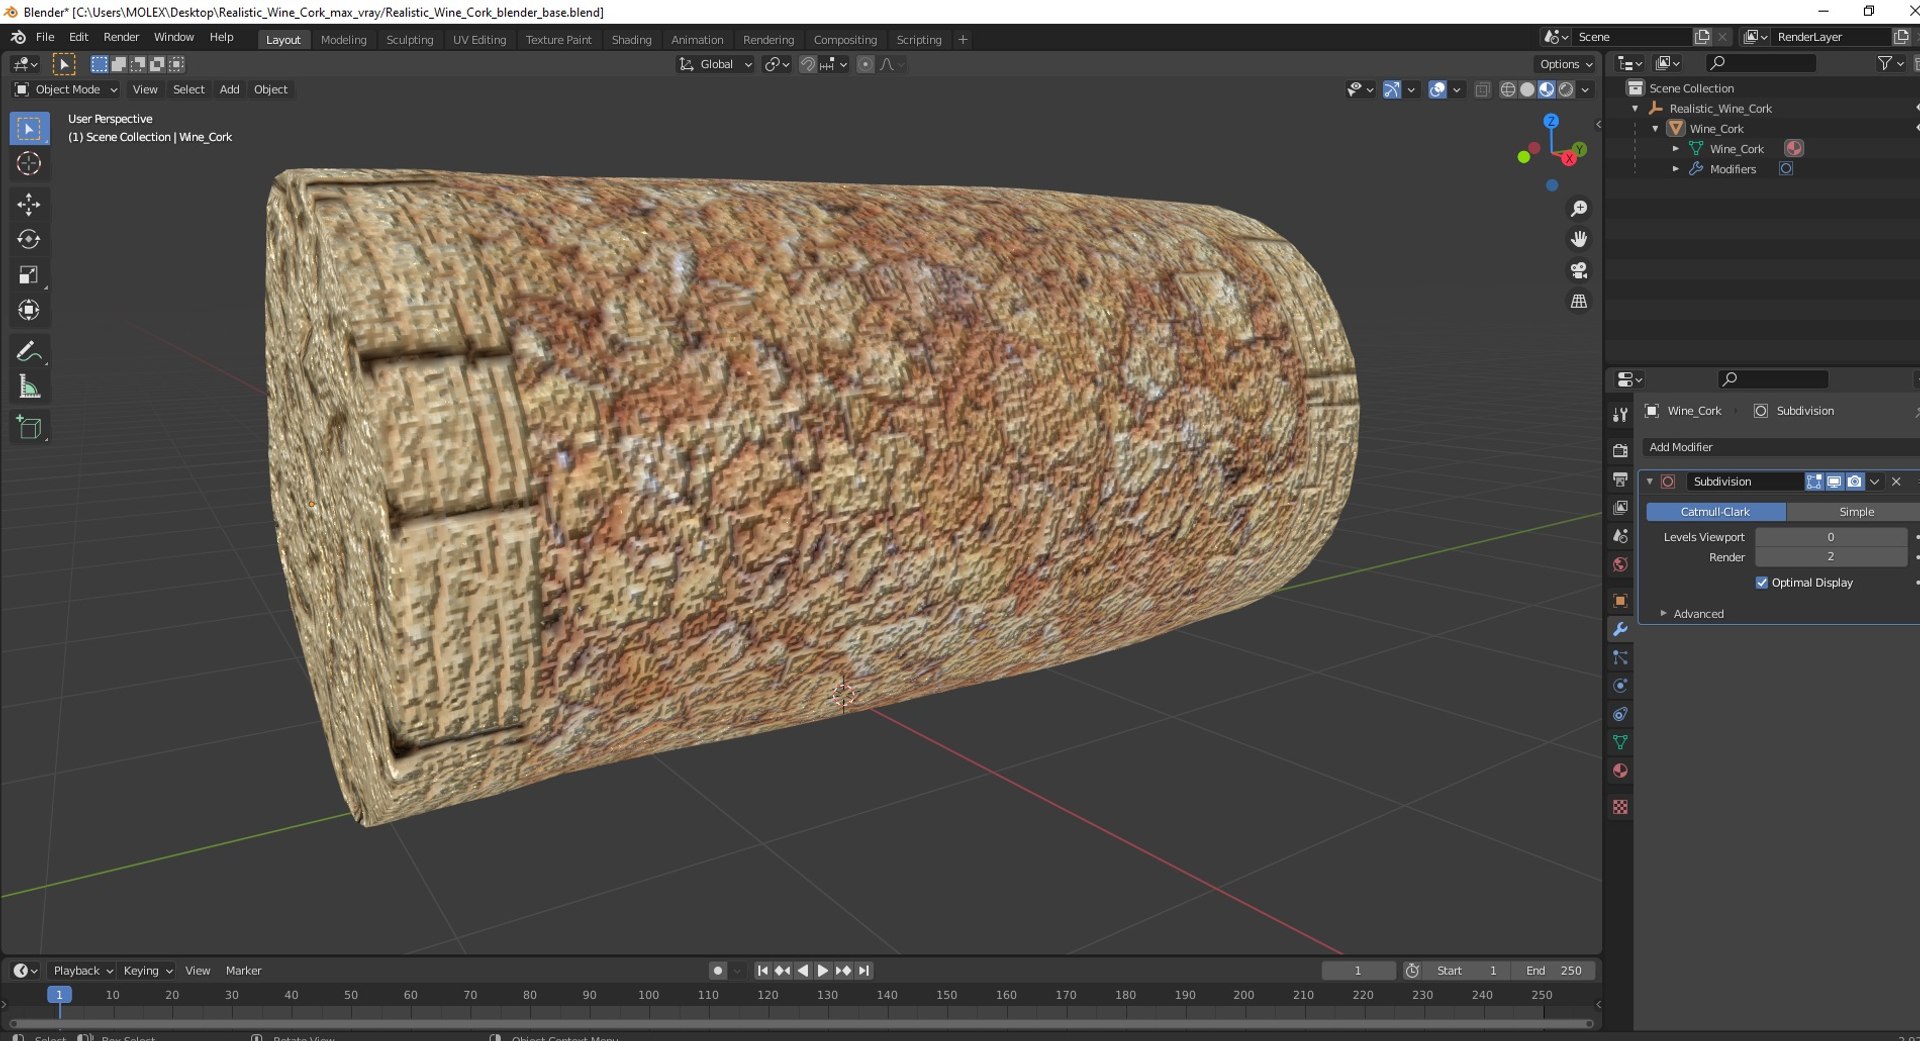
Task: Select the Cursor tool in toolbar
Action: point(29,164)
